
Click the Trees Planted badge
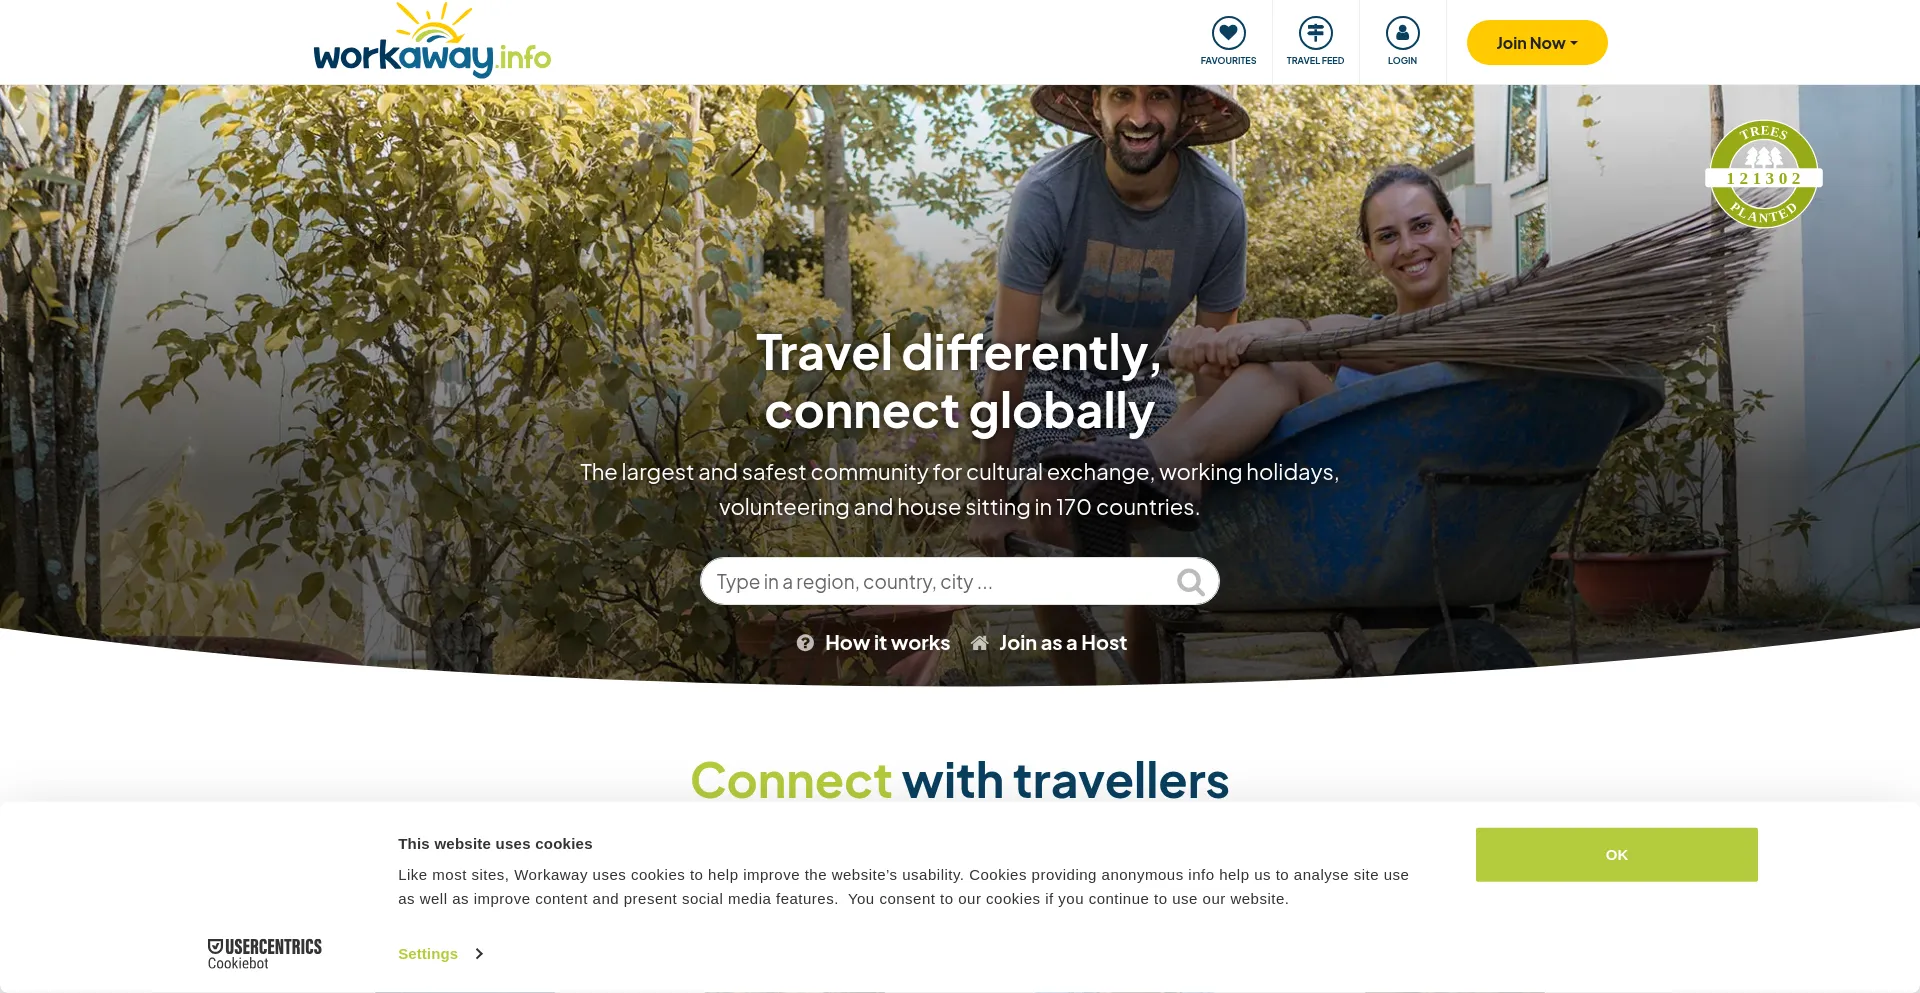[1763, 175]
